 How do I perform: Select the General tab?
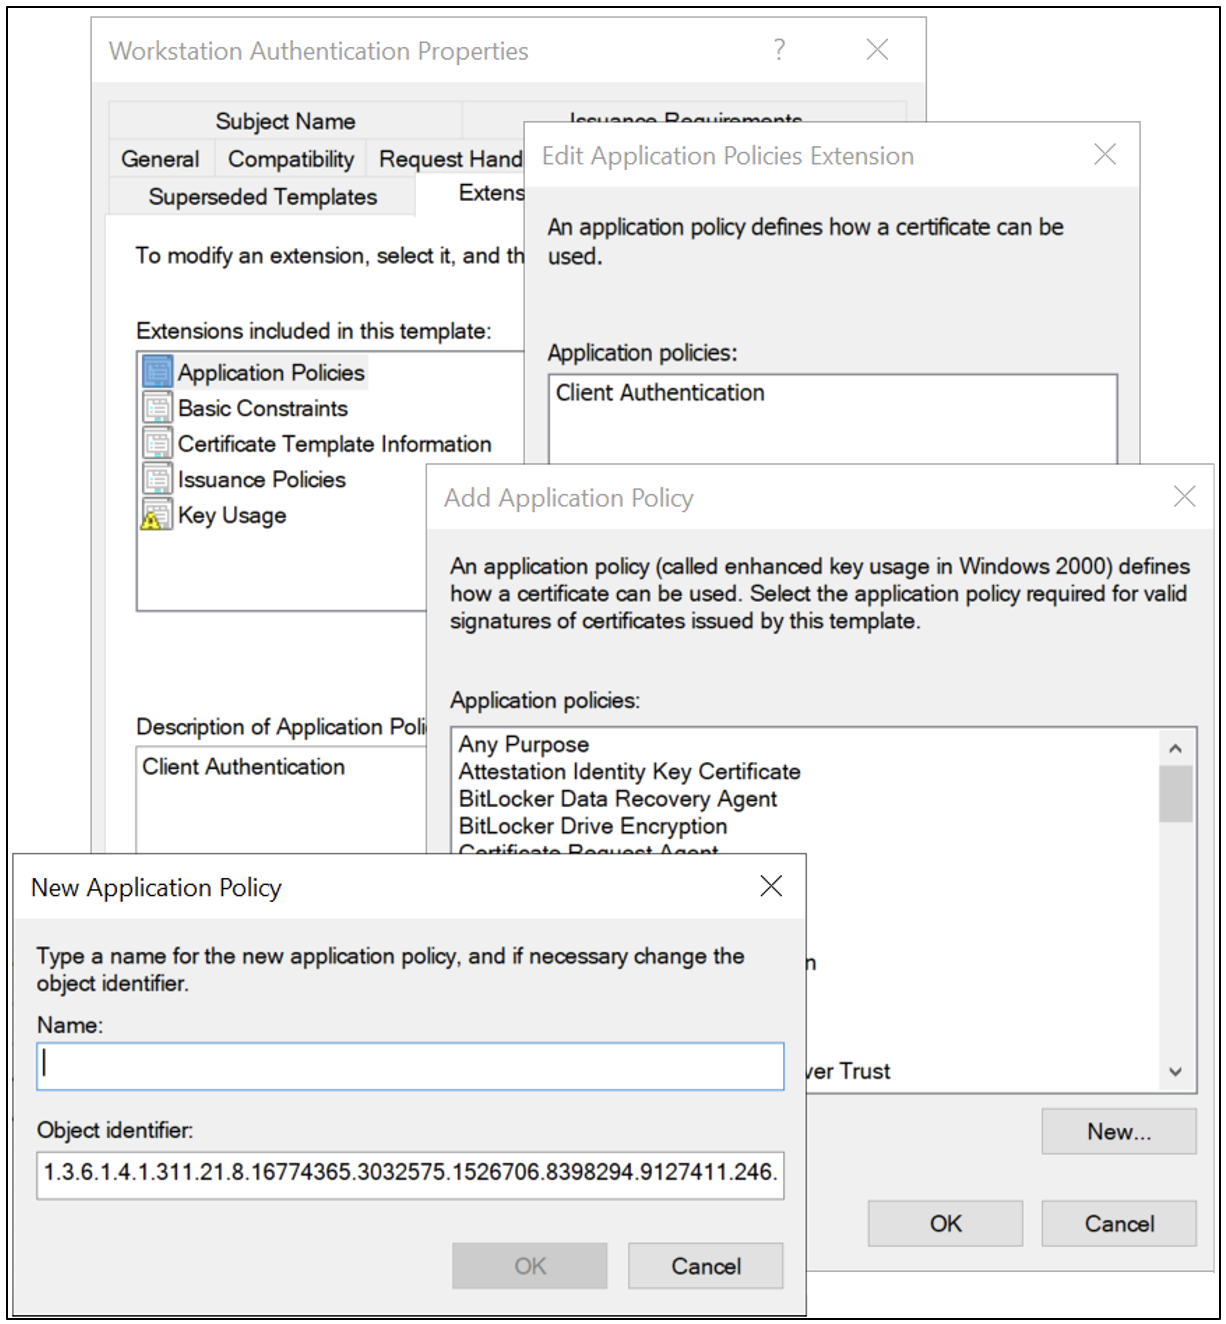(159, 158)
